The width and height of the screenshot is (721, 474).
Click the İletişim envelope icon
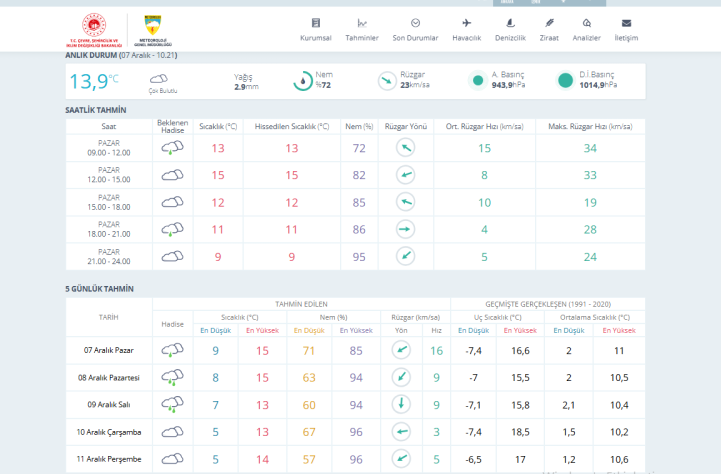pos(626,23)
